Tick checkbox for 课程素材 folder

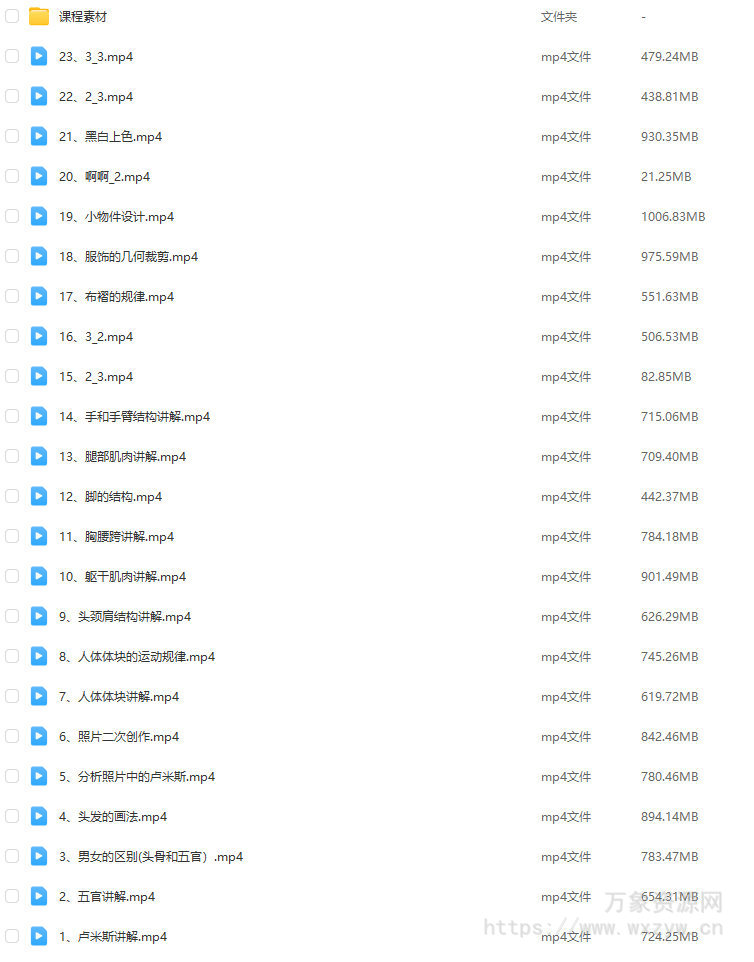click(12, 17)
